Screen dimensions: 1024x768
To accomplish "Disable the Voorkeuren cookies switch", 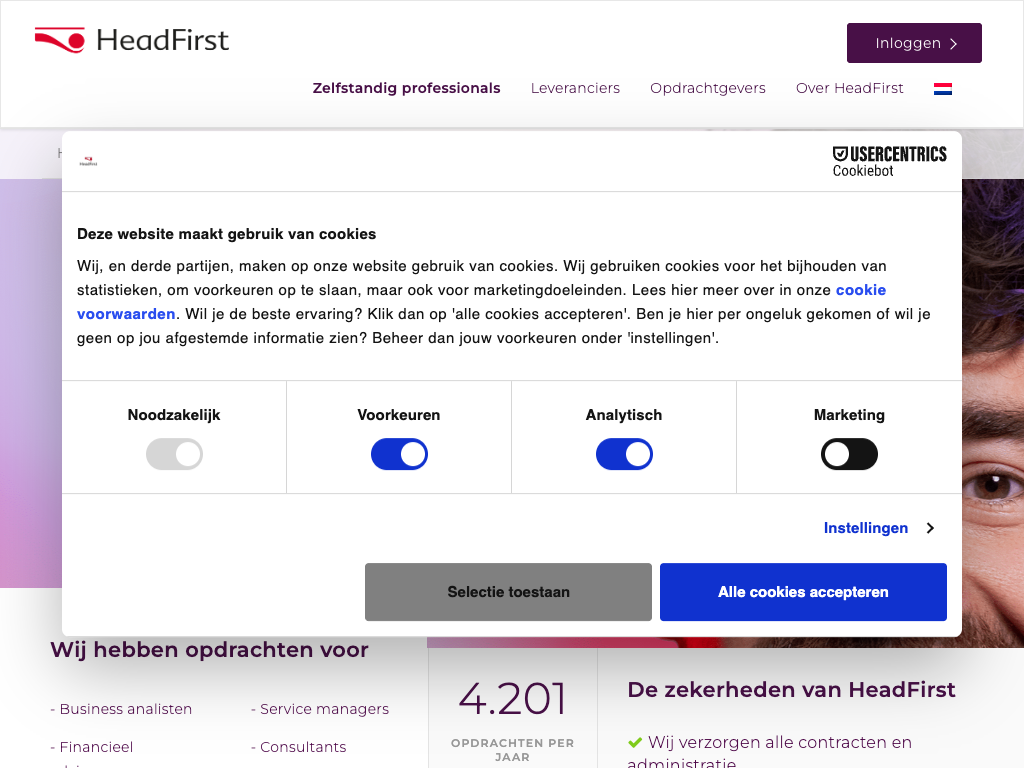I will [399, 455].
